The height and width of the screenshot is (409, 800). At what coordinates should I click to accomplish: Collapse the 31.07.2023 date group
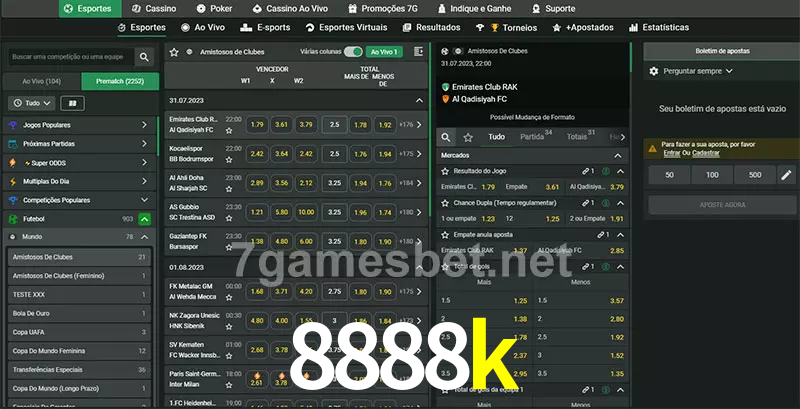click(x=419, y=100)
